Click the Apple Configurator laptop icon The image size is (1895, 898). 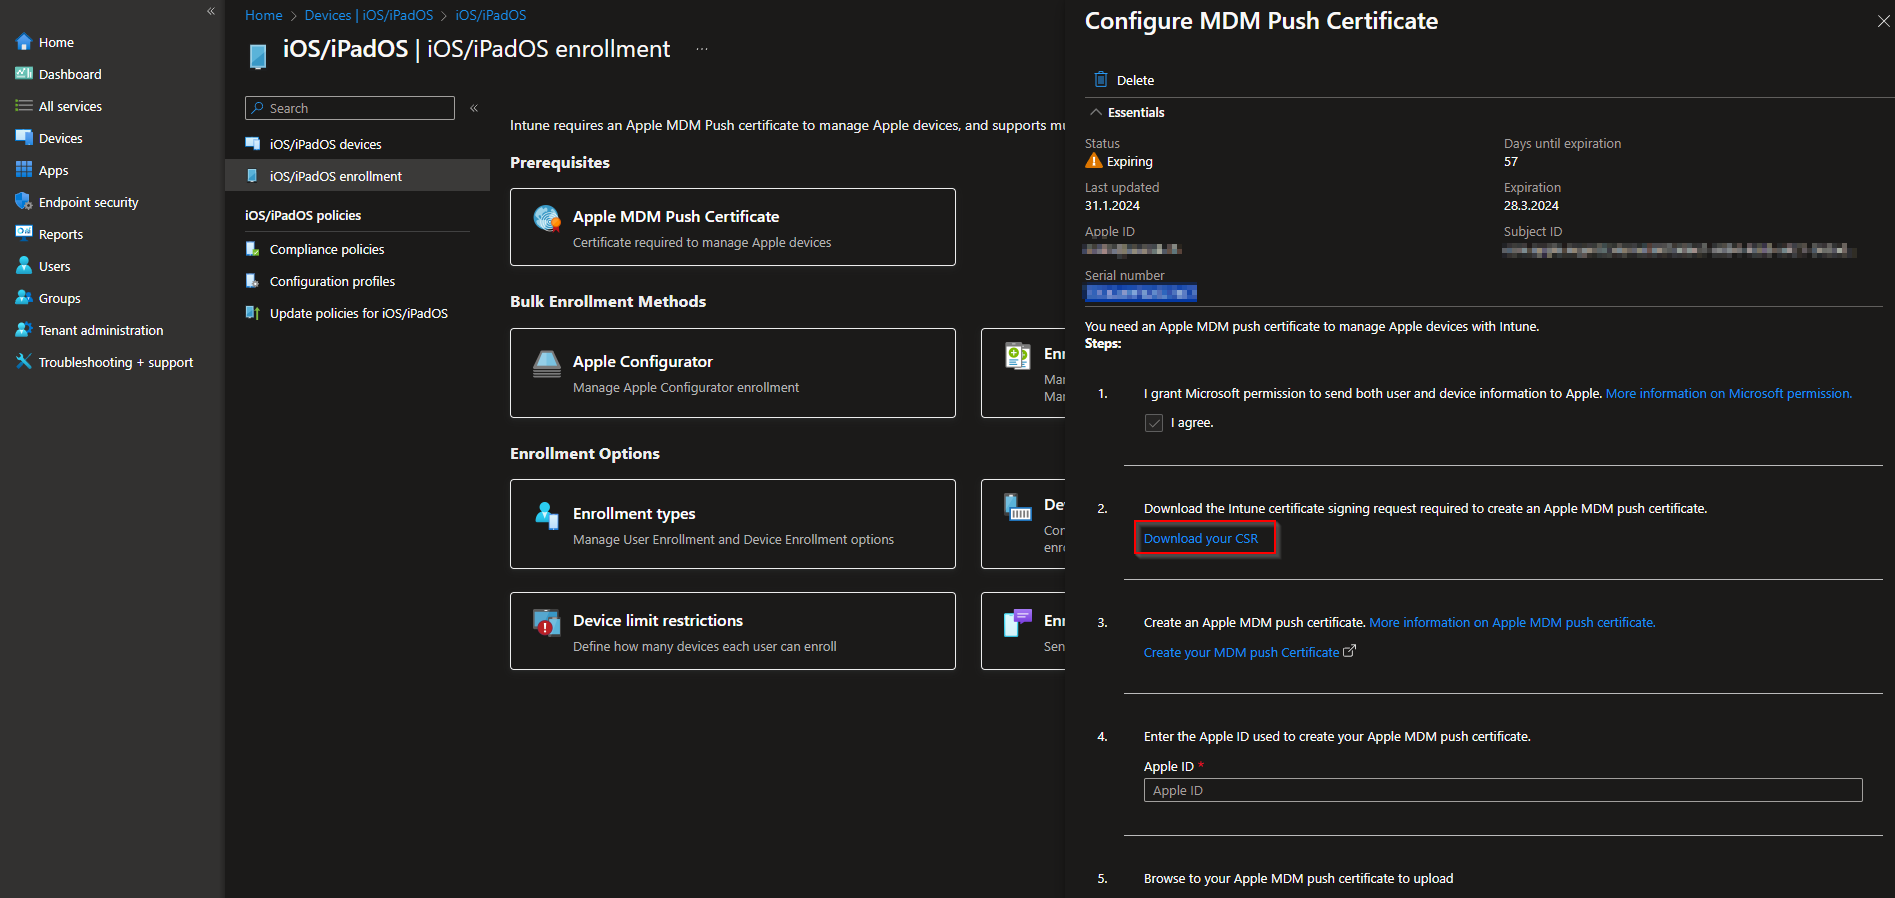(x=547, y=364)
